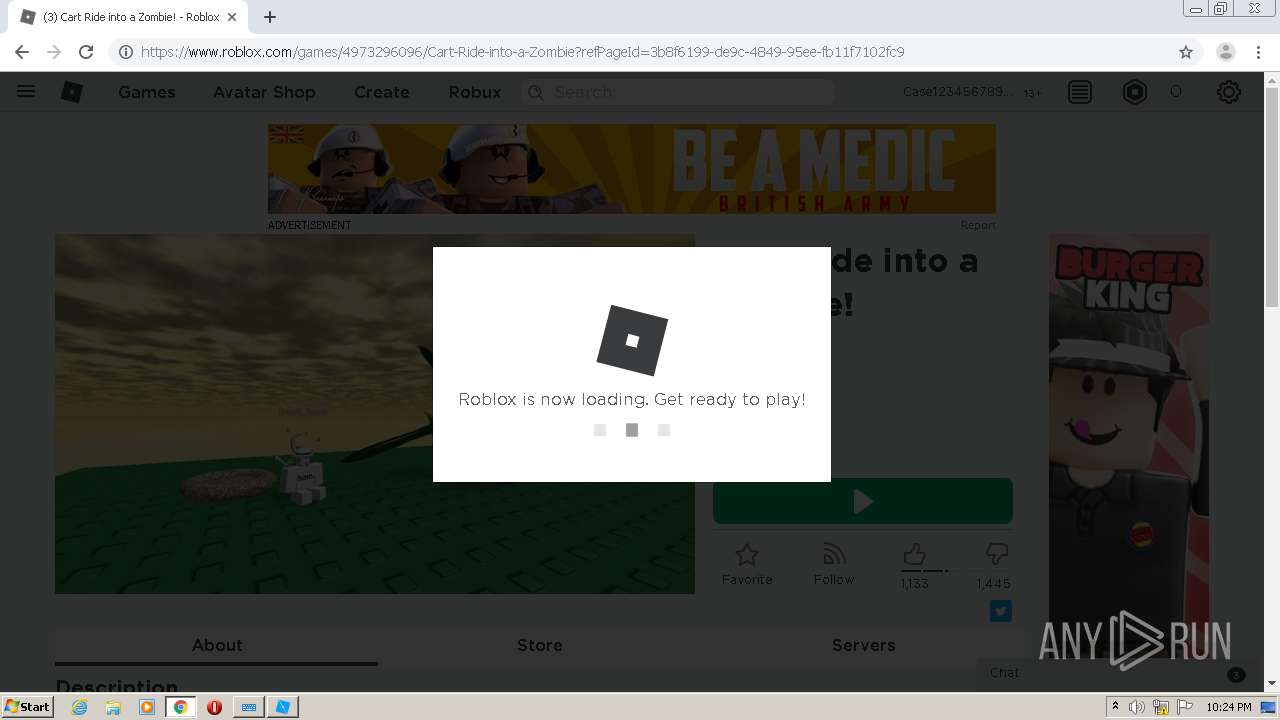Click the taskbar clock showing 10:24 PM
Viewport: 1280px width, 720px height.
click(1229, 707)
